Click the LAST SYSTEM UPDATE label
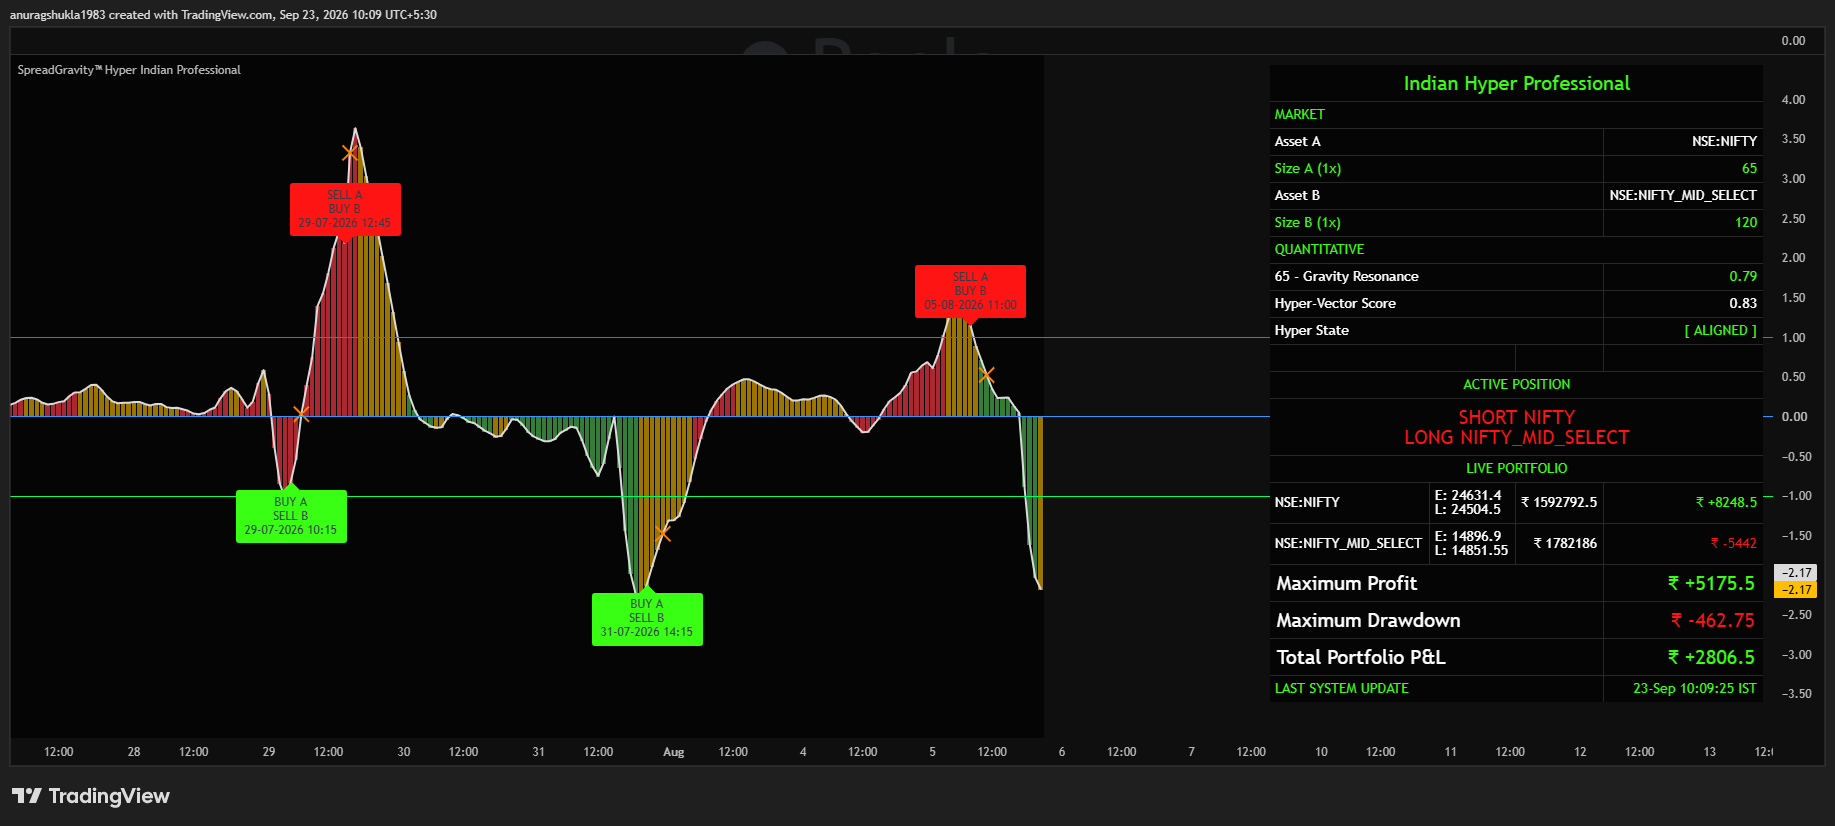This screenshot has height=826, width=1835. click(1341, 688)
